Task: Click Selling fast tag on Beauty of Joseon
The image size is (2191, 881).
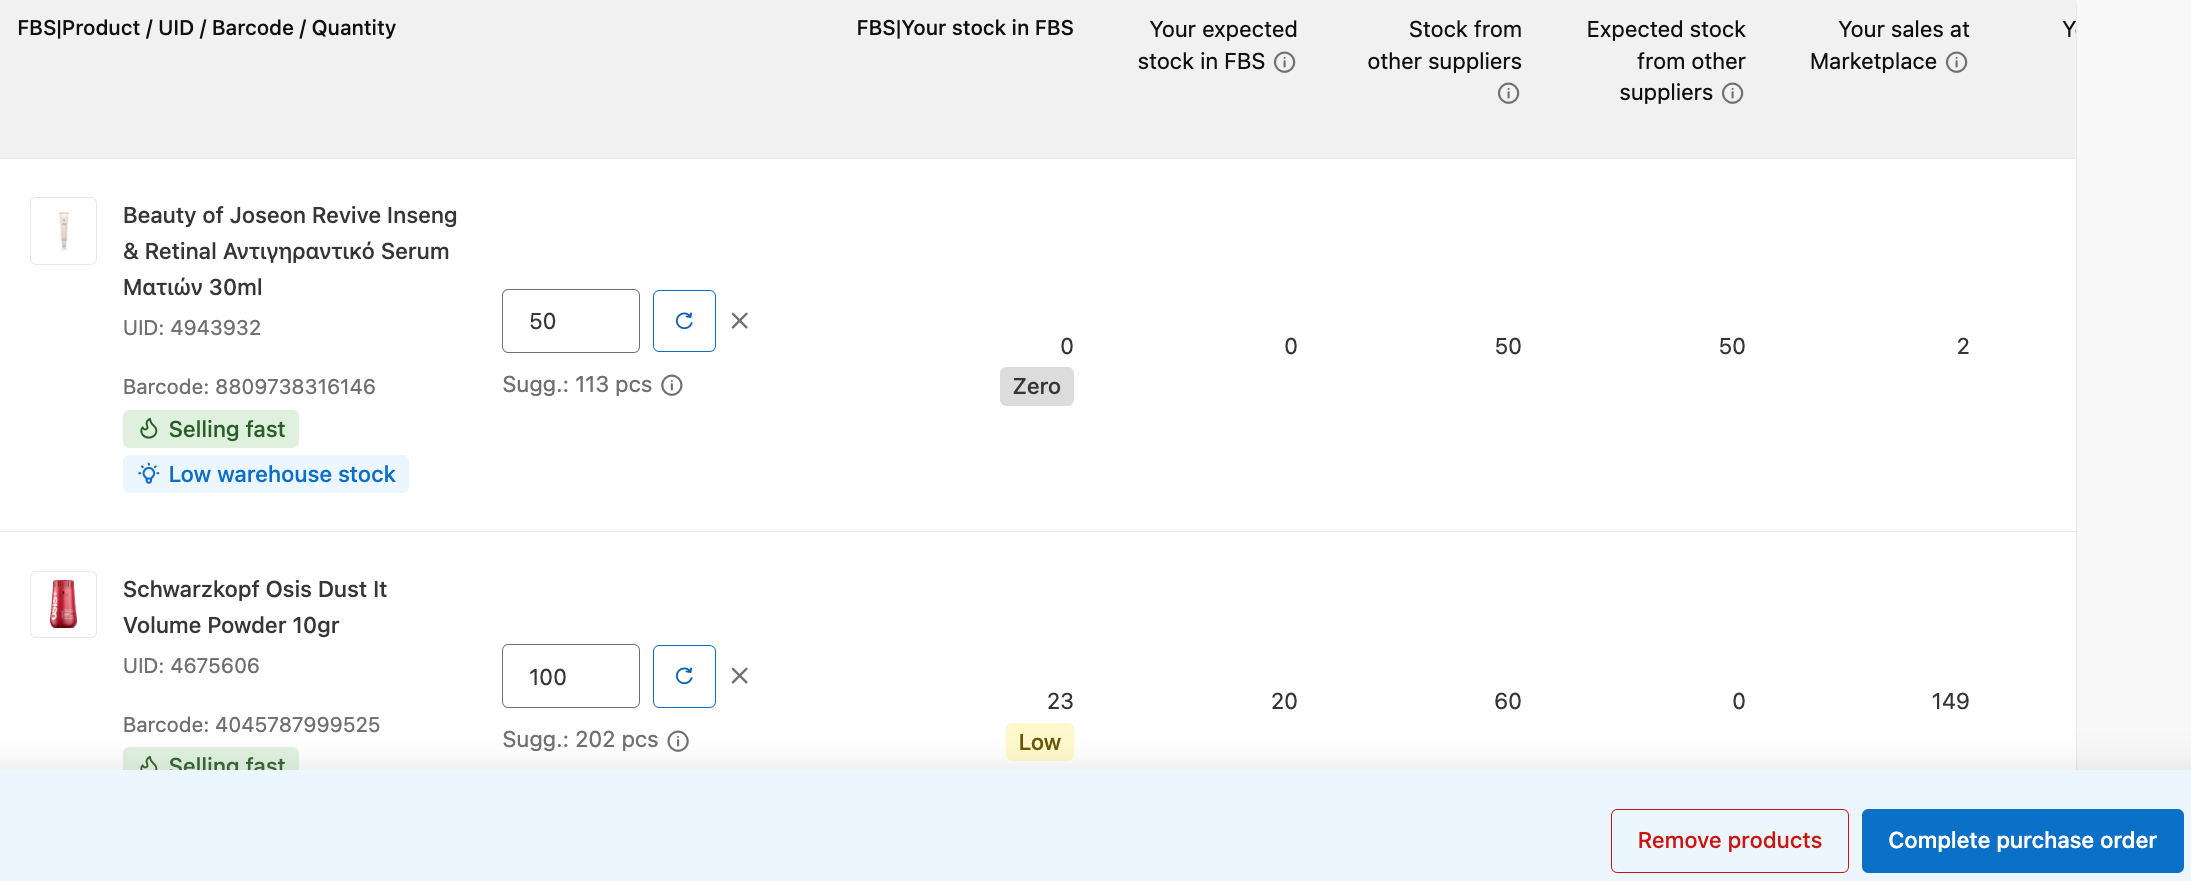Action: pyautogui.click(x=211, y=429)
